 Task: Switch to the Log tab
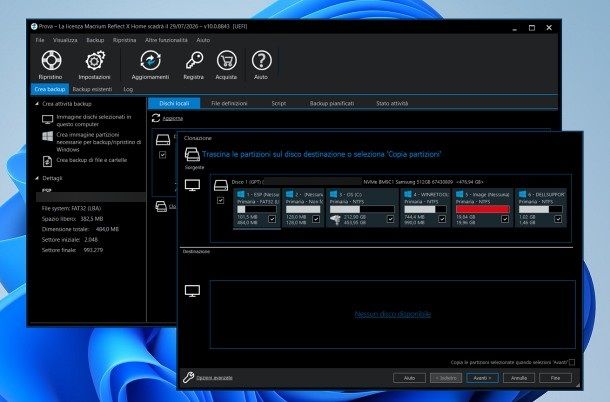click(128, 89)
